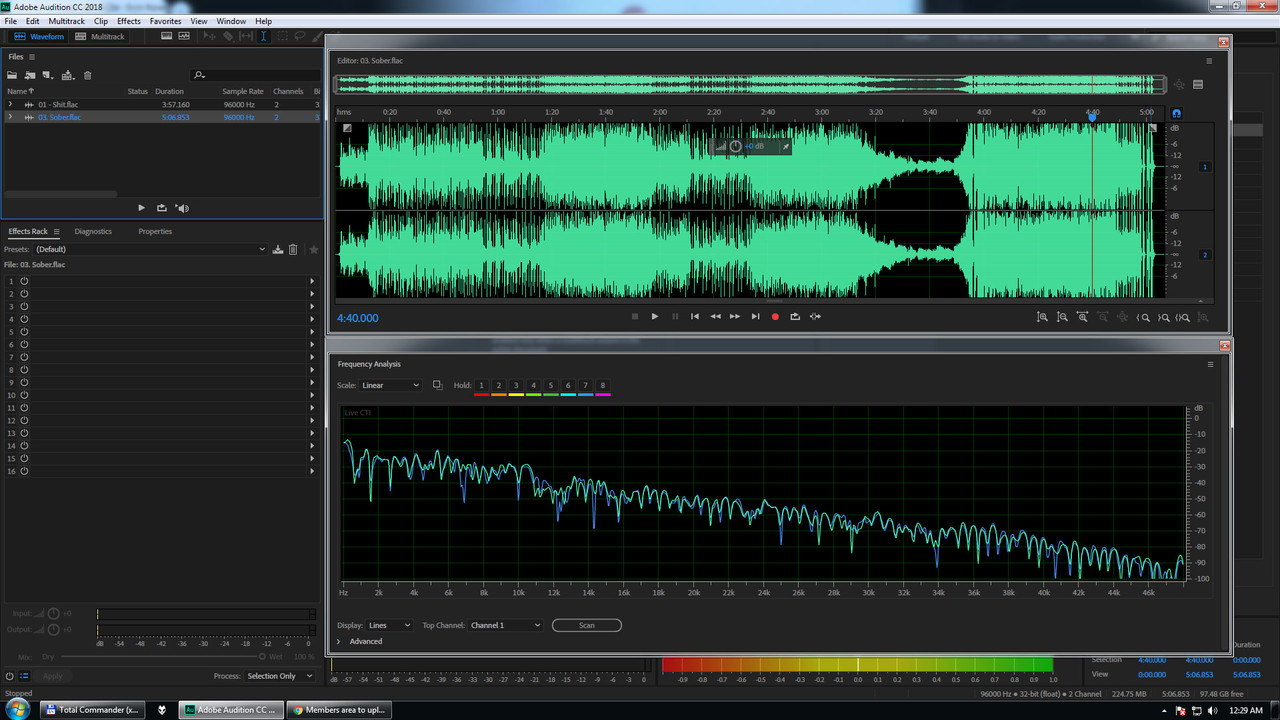Toggle Loop Playback in Files panel preview

(162, 208)
